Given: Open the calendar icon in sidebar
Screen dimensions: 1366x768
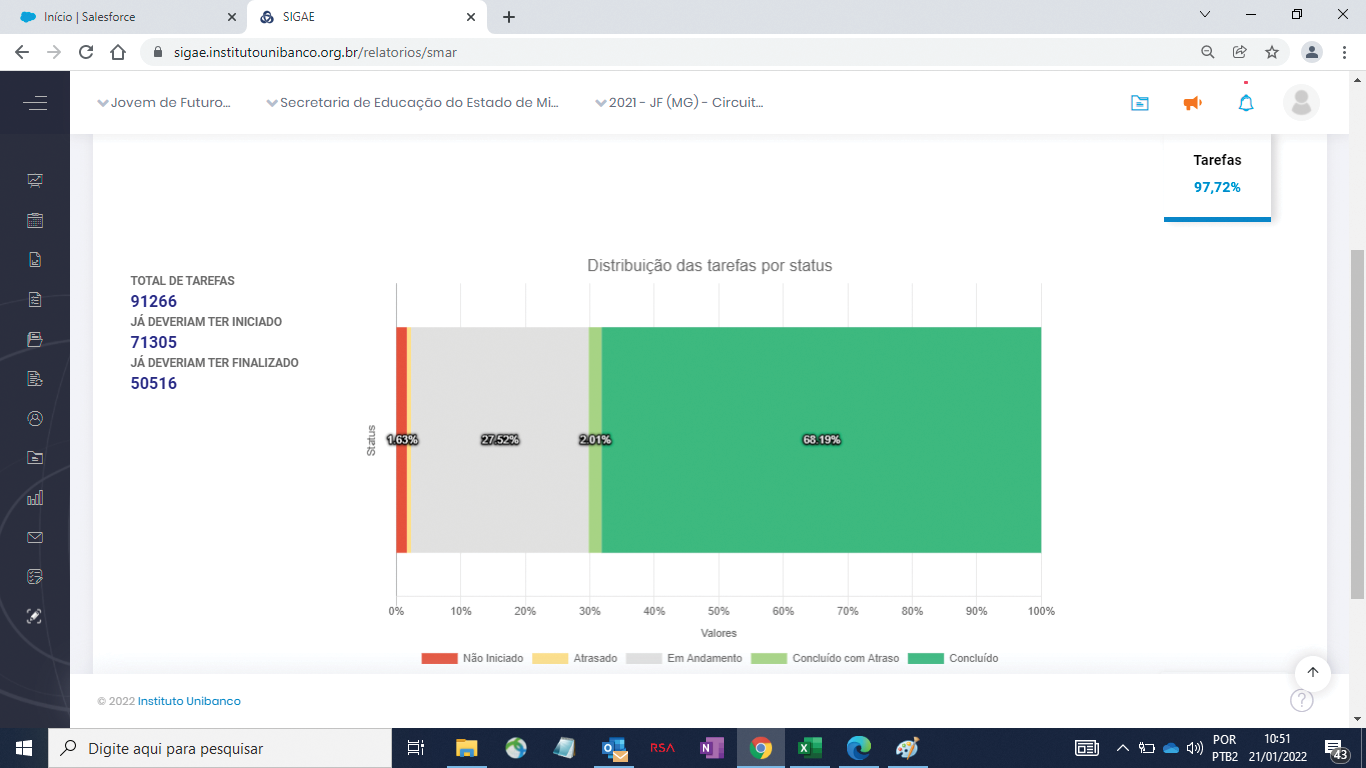Looking at the screenshot, I should 35,221.
